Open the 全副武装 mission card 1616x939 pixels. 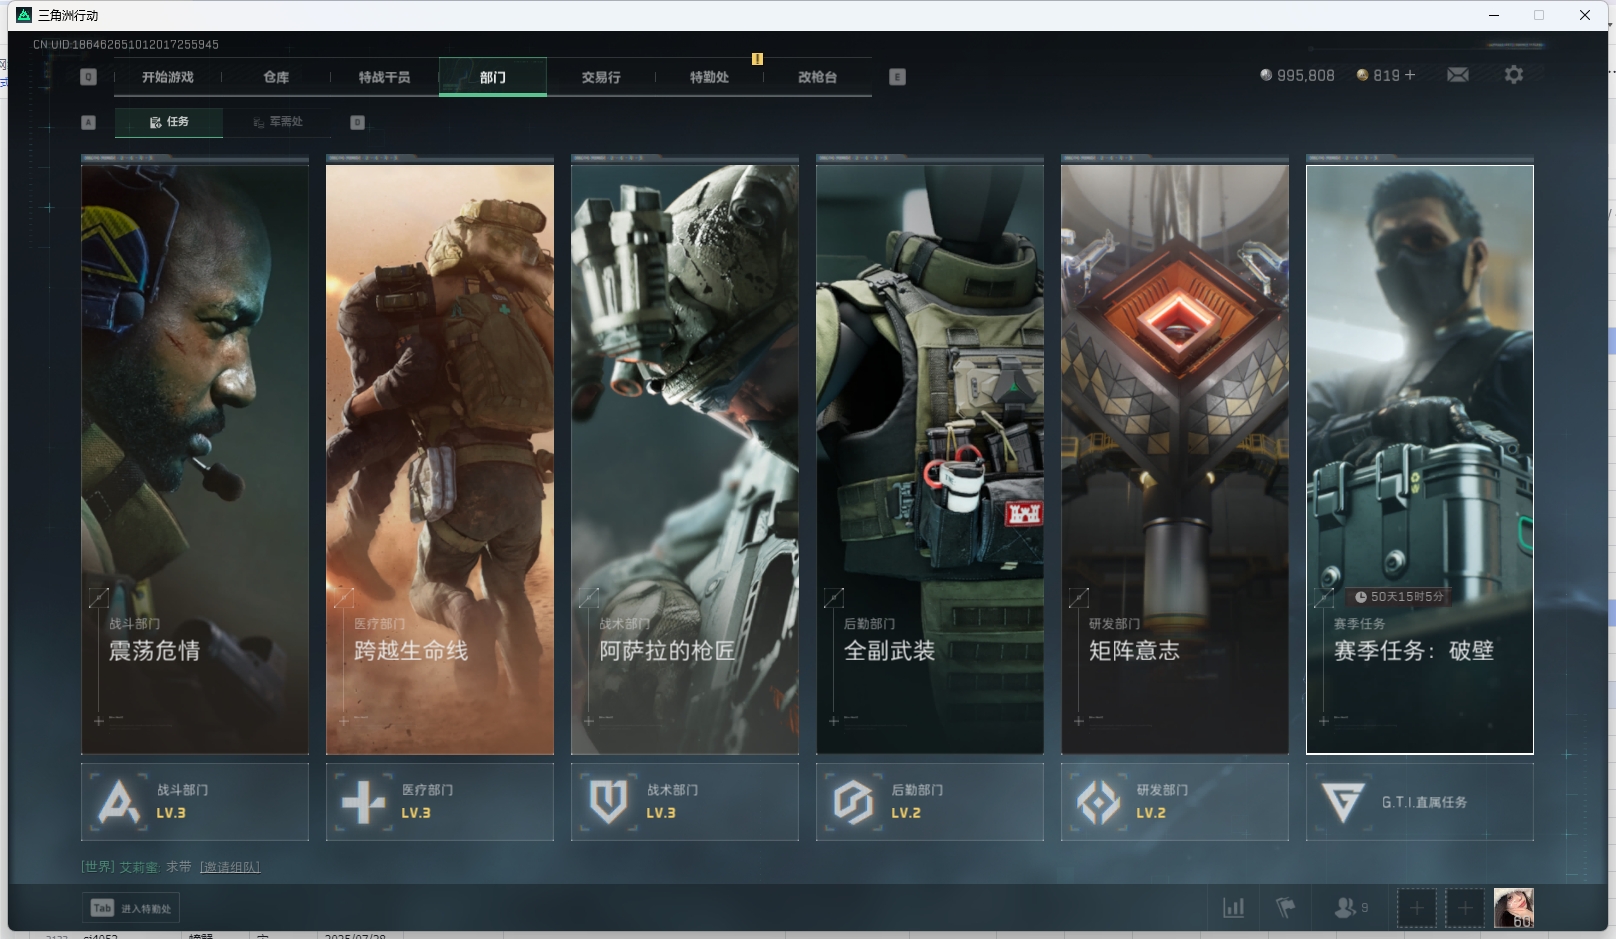(930, 459)
